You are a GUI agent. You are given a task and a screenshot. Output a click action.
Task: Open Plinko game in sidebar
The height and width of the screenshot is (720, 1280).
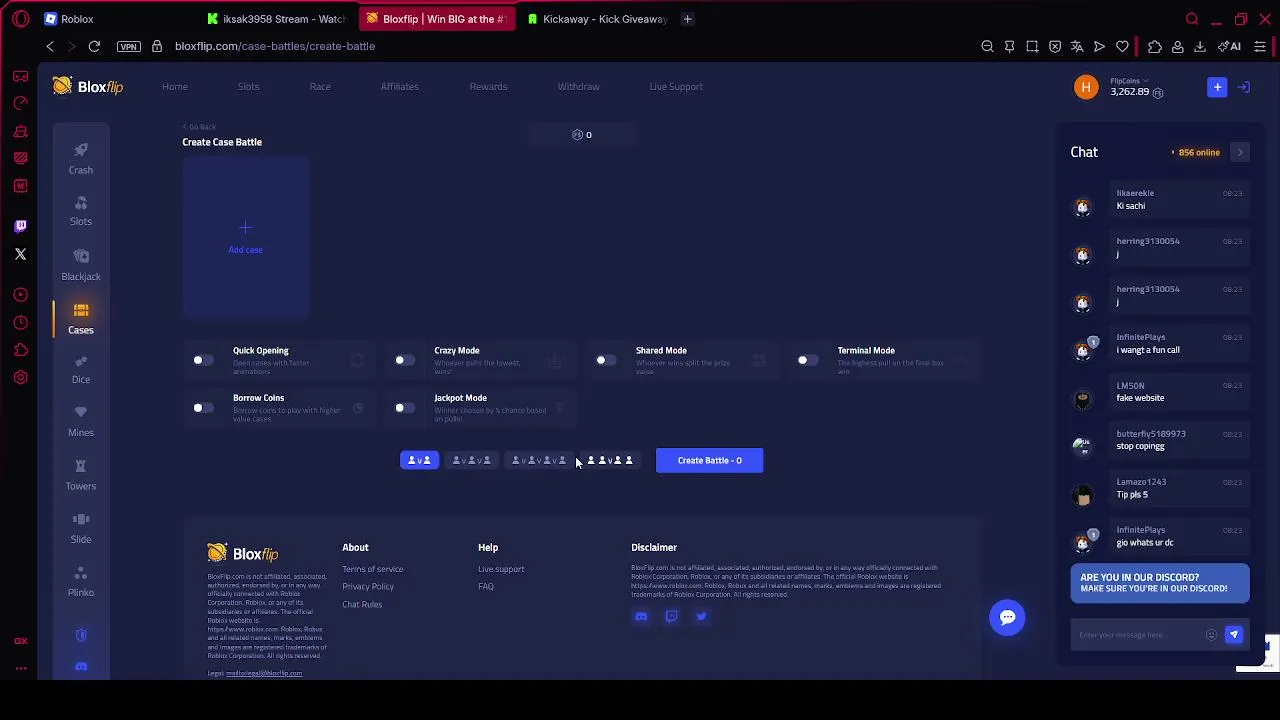pos(81,582)
